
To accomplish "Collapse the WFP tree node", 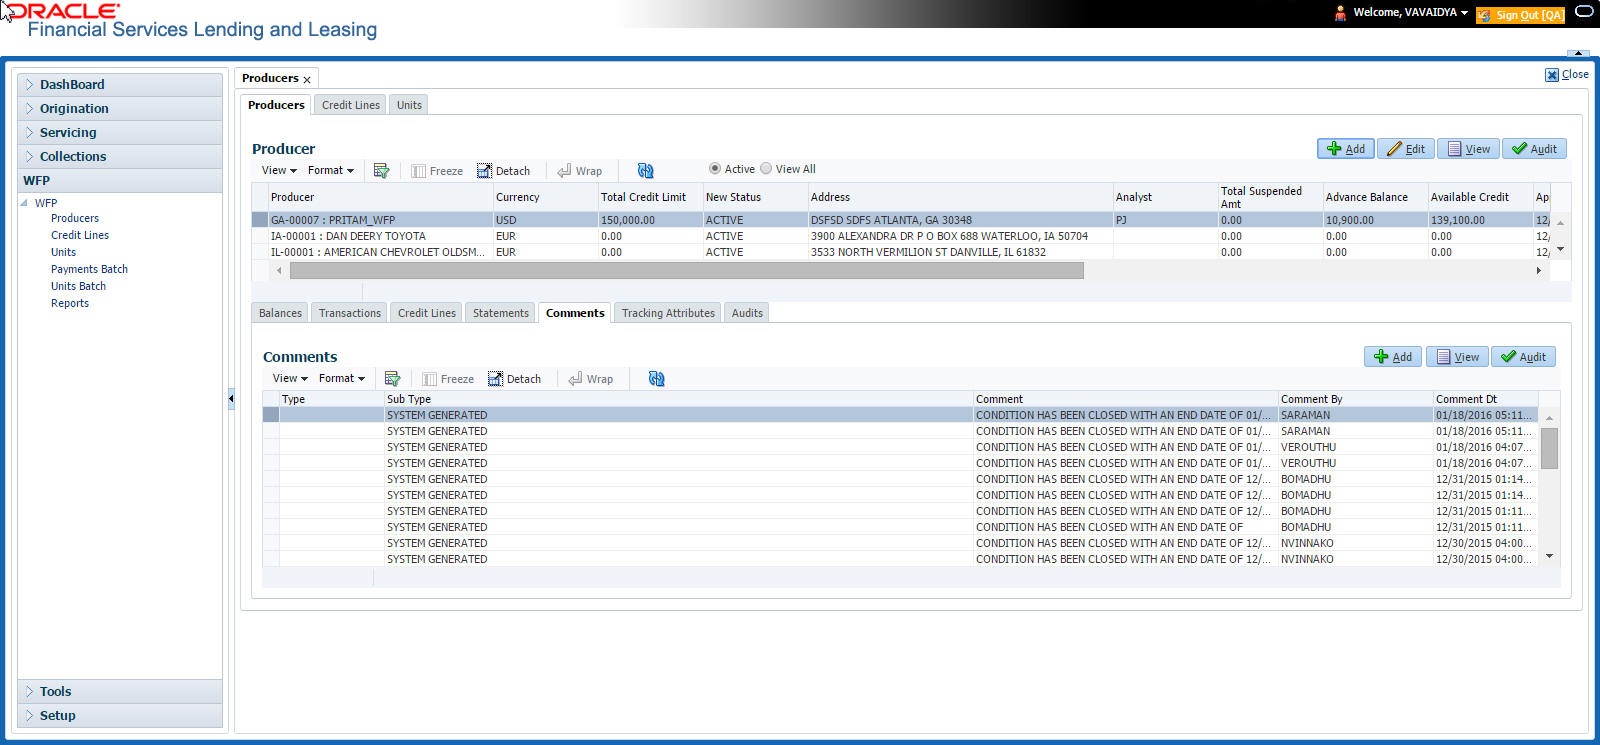I will click(x=24, y=203).
